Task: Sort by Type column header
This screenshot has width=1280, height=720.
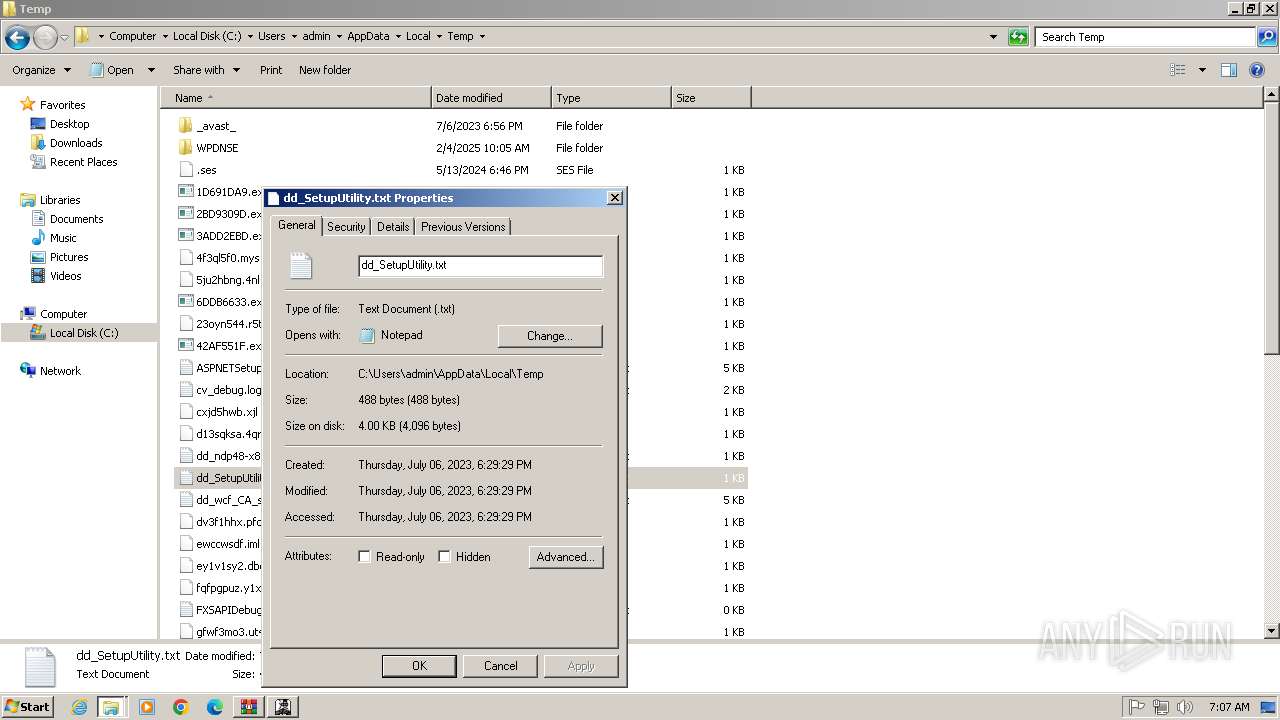Action: 611,98
